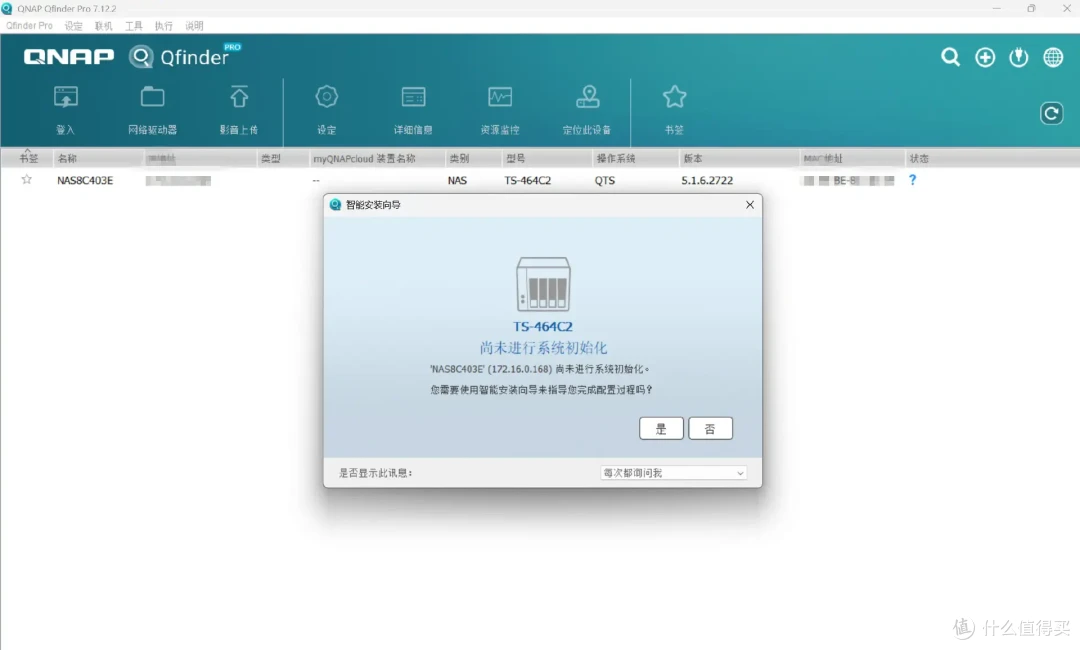The height and width of the screenshot is (650, 1080).
Task: Select the NAS8C403E device name
Action: 85,180
